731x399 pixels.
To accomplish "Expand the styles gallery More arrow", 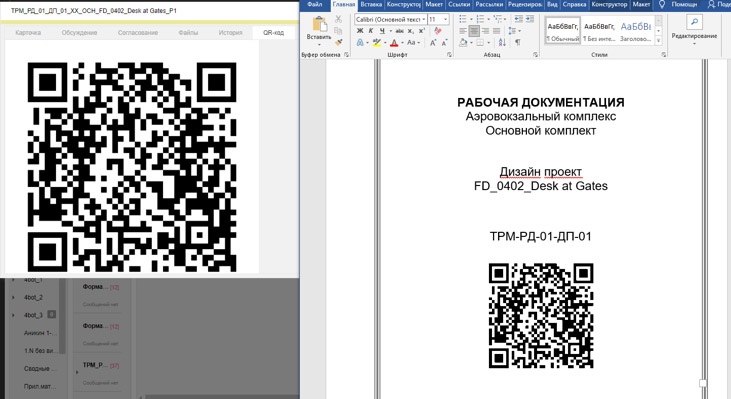I will pyautogui.click(x=659, y=41).
